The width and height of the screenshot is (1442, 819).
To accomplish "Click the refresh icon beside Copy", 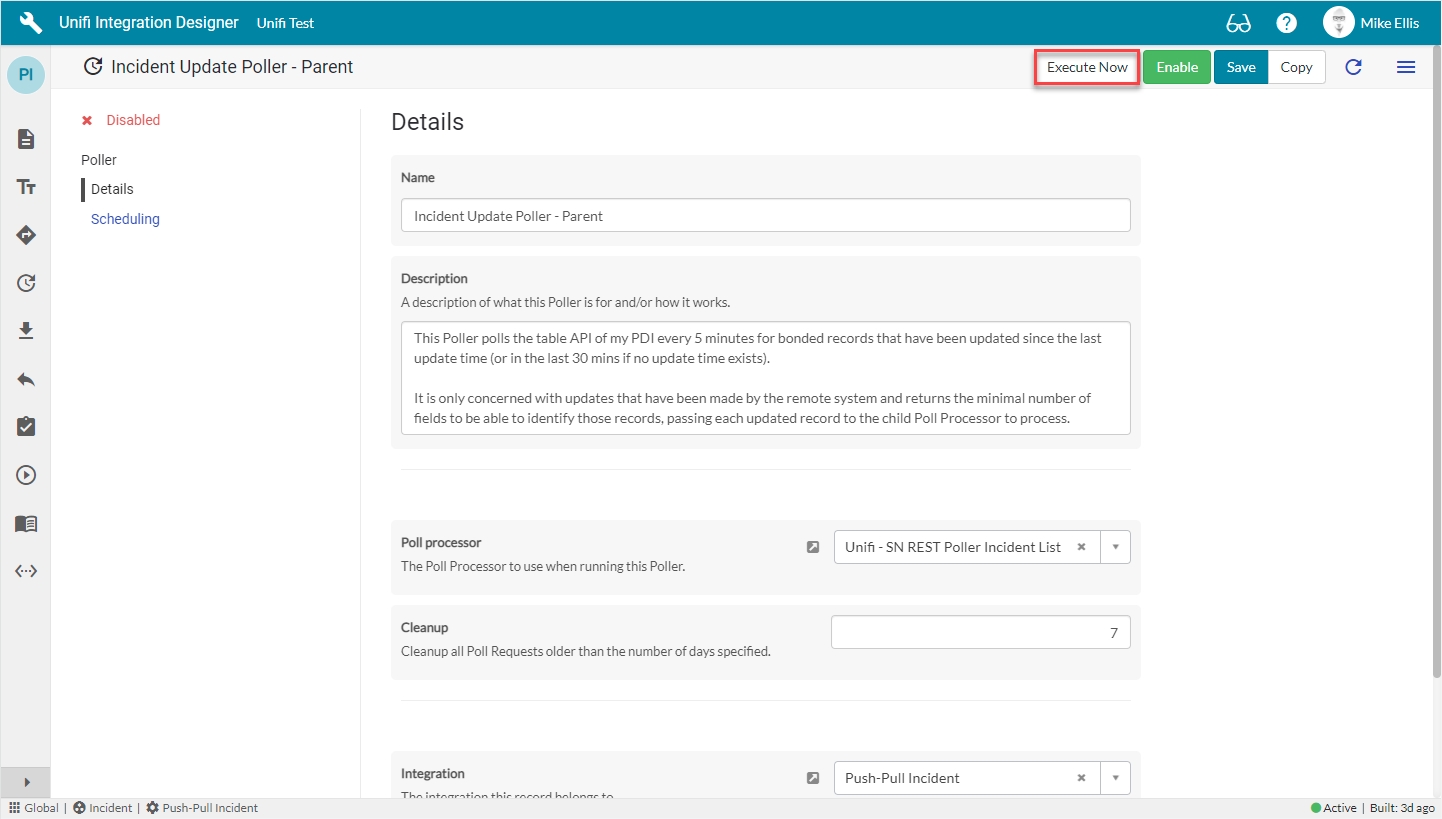I will tap(1353, 67).
